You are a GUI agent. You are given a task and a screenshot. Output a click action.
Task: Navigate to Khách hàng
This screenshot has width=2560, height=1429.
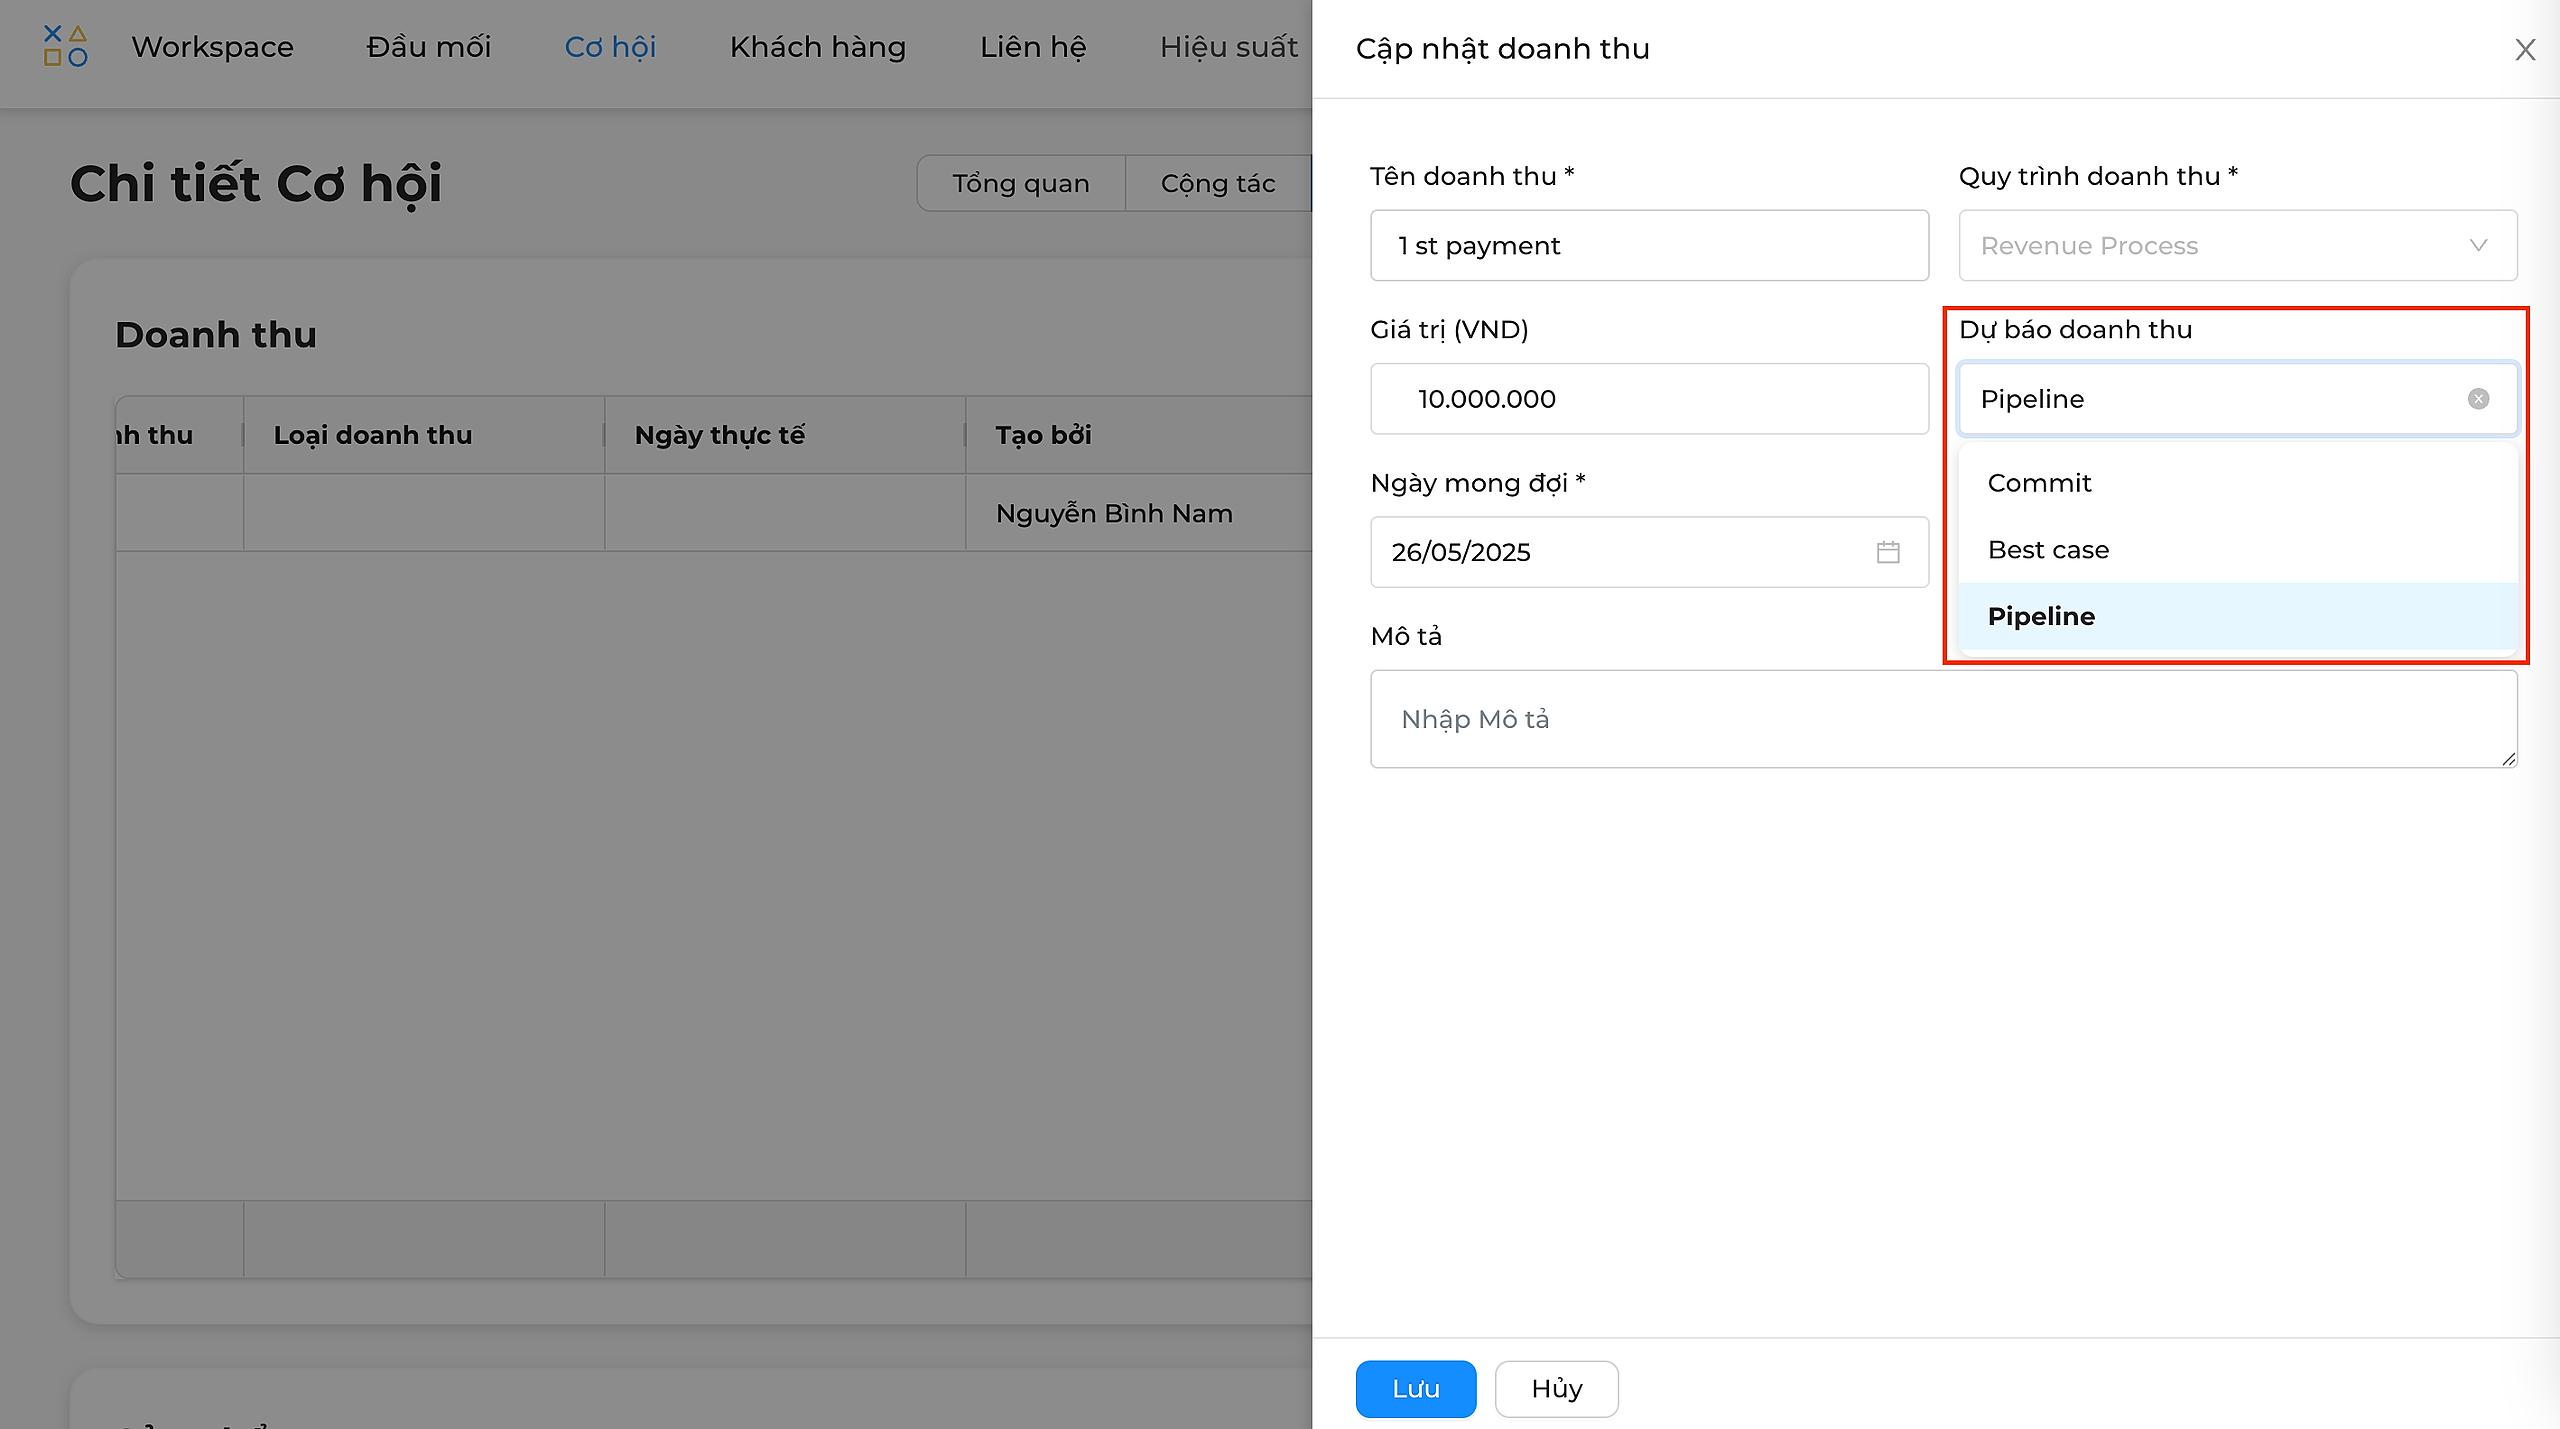tap(818, 47)
